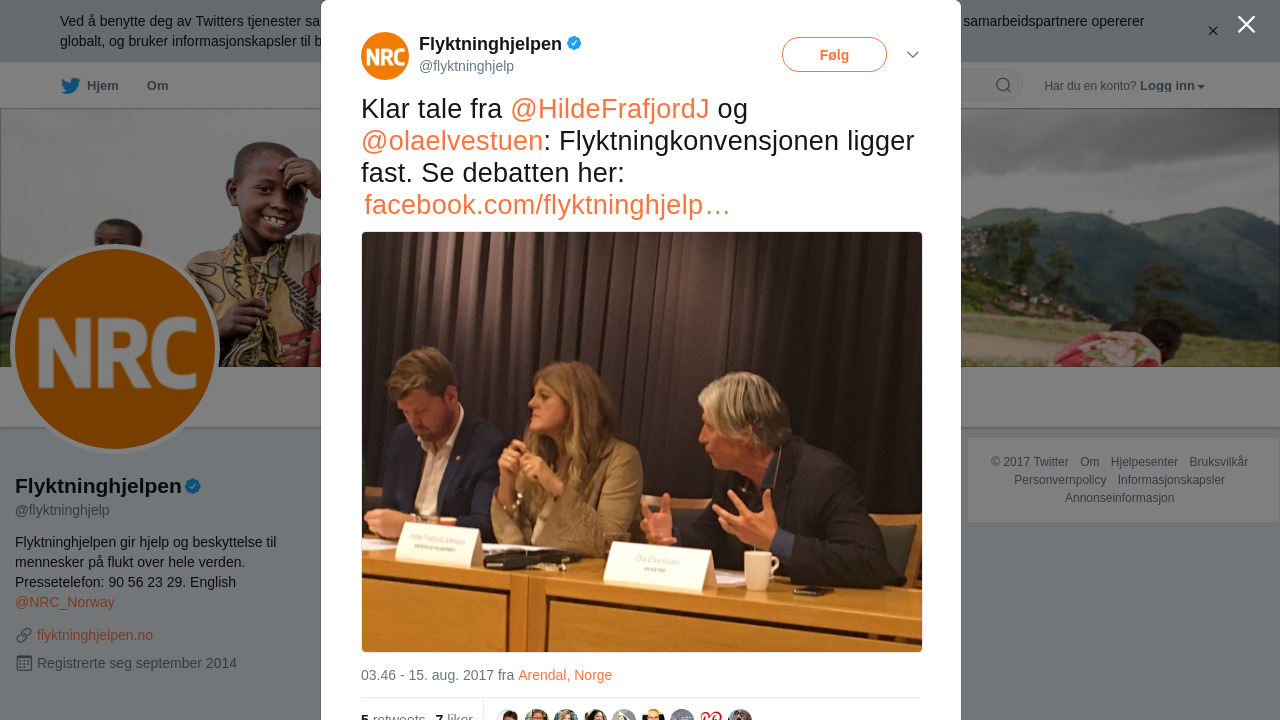Open the debate photo in the tweet

(x=642, y=442)
